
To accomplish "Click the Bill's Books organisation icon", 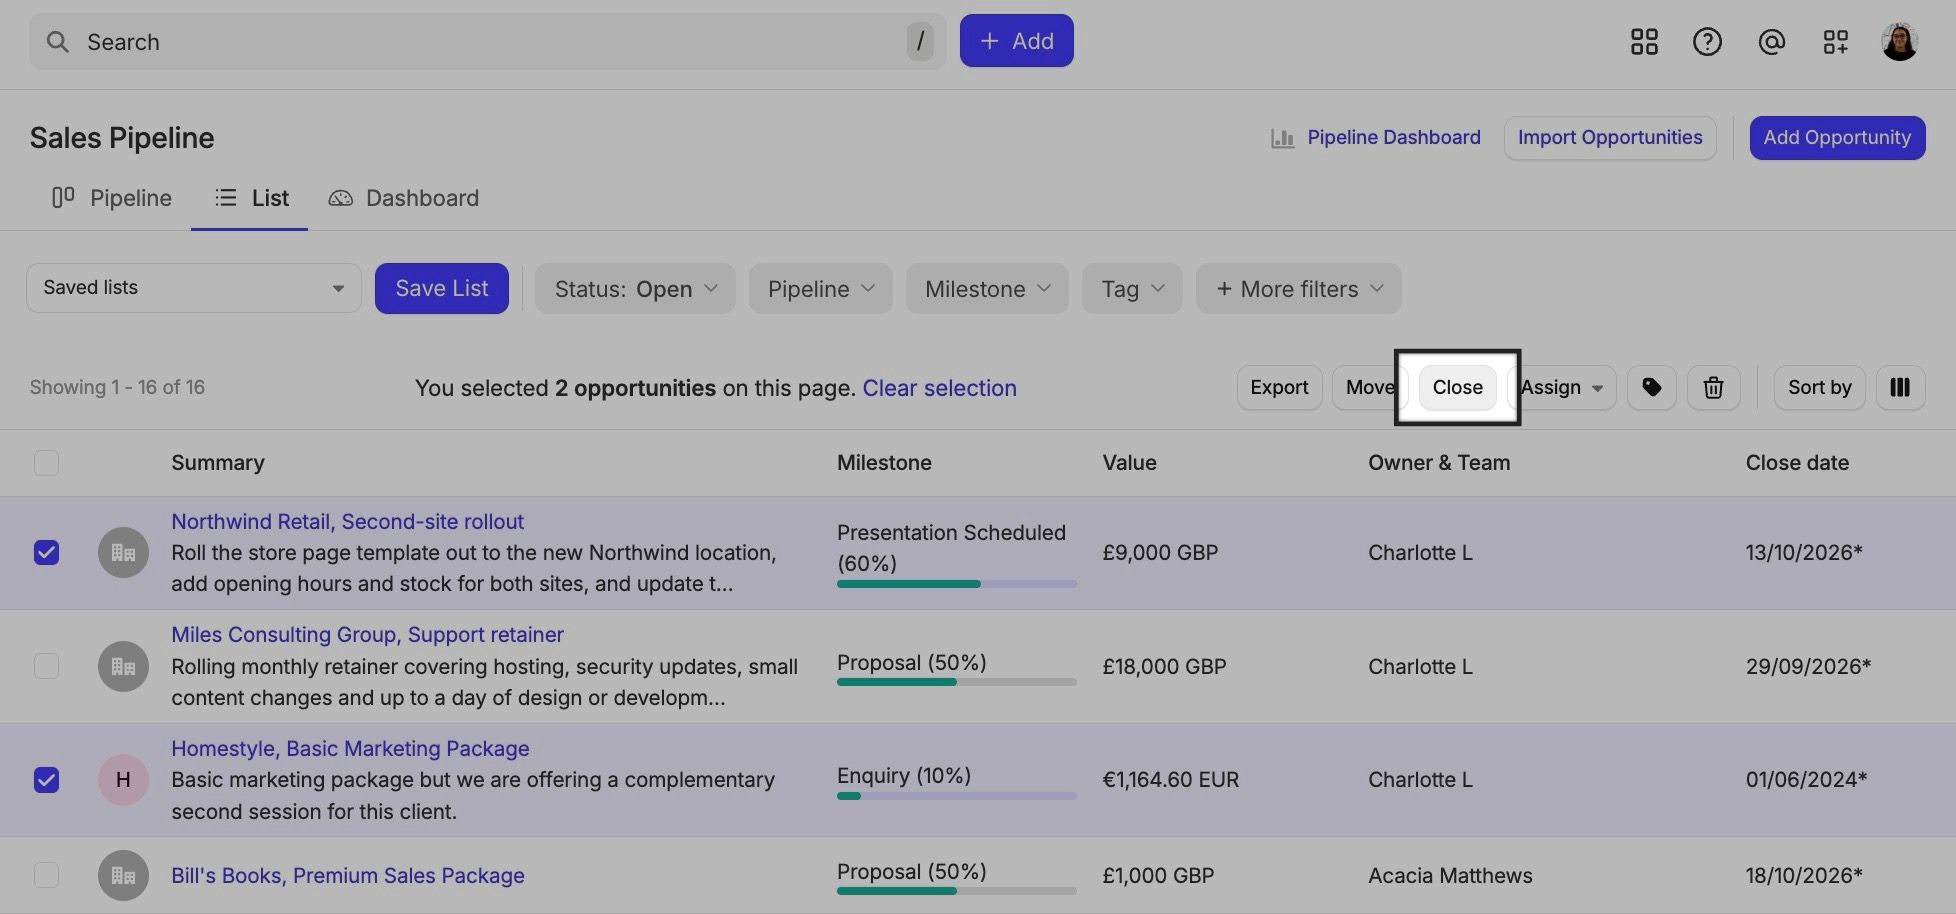I will coord(123,875).
